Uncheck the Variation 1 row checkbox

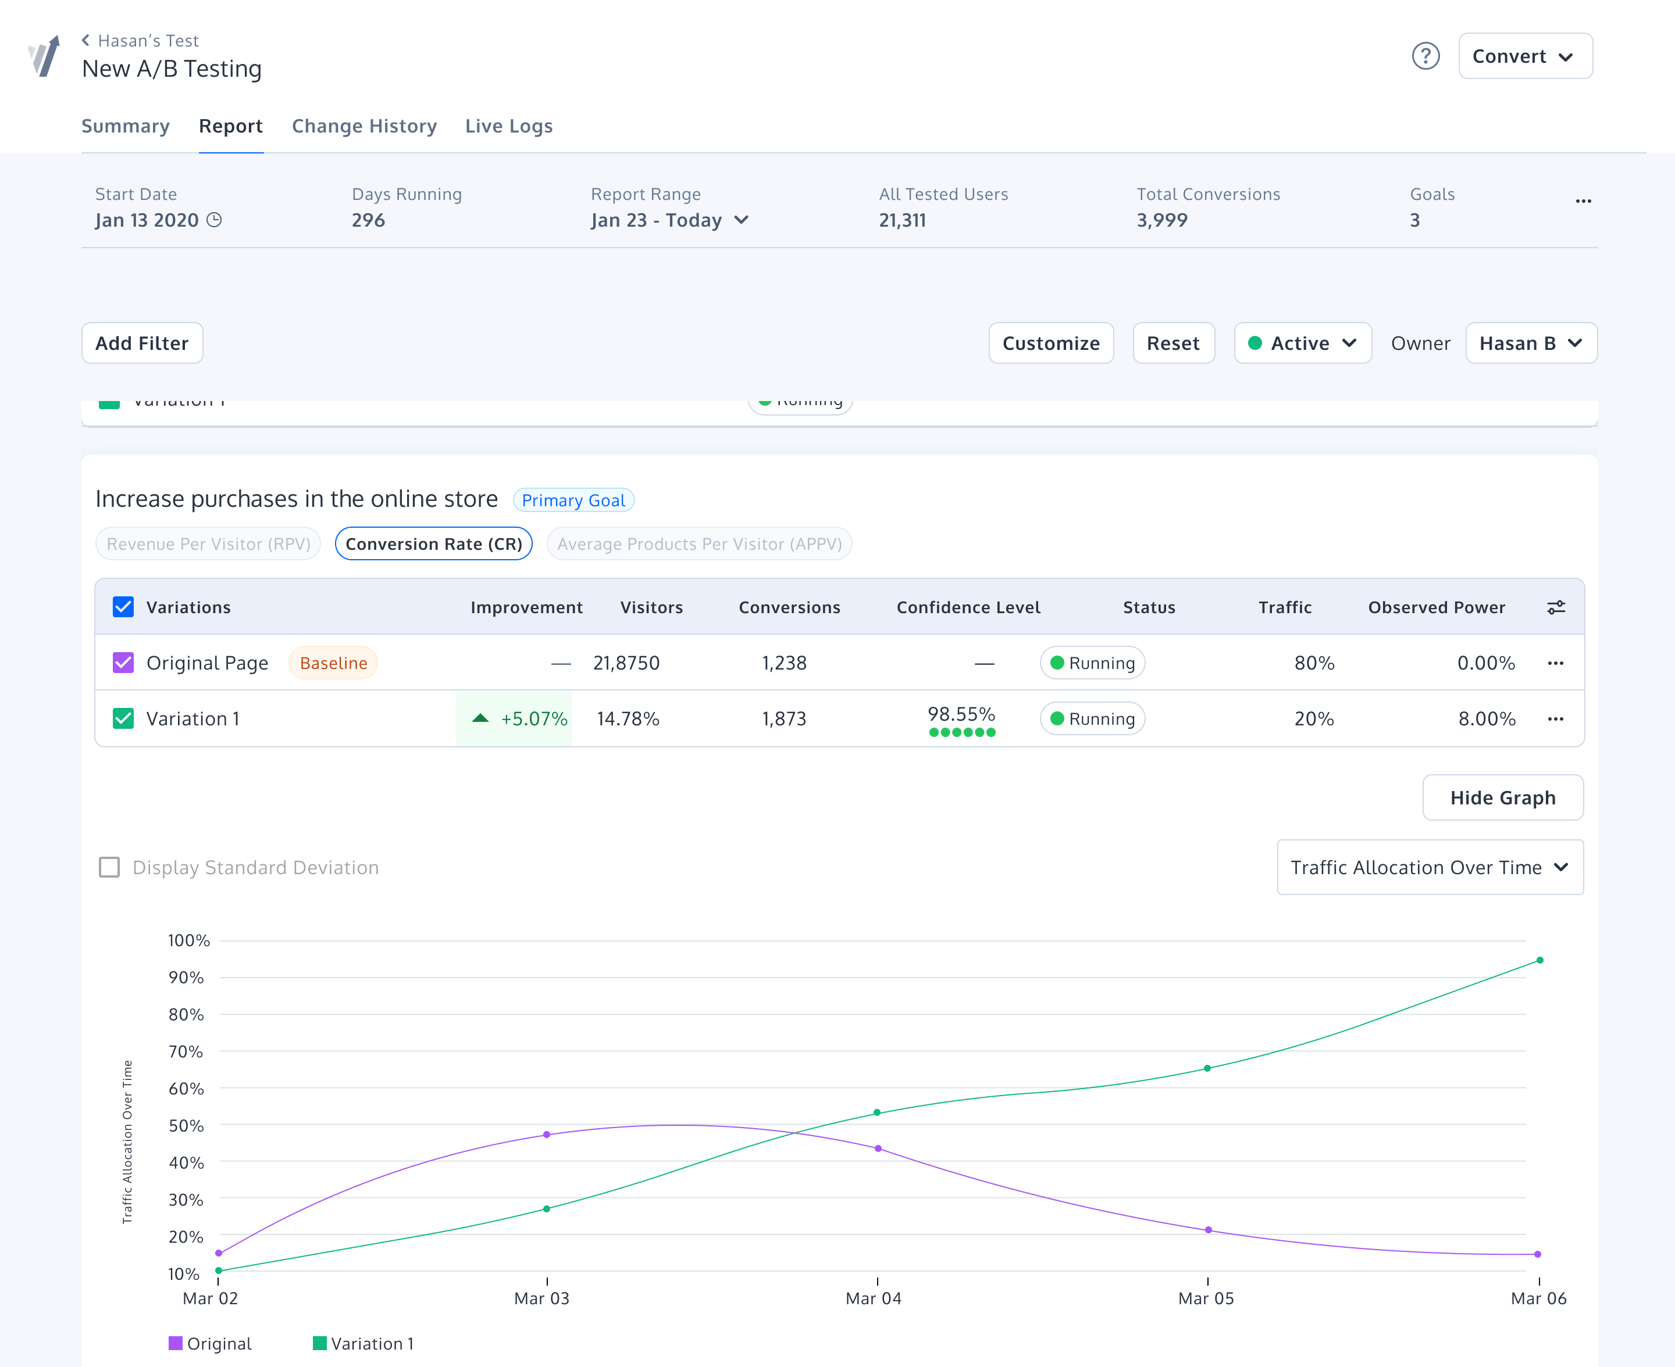point(123,718)
